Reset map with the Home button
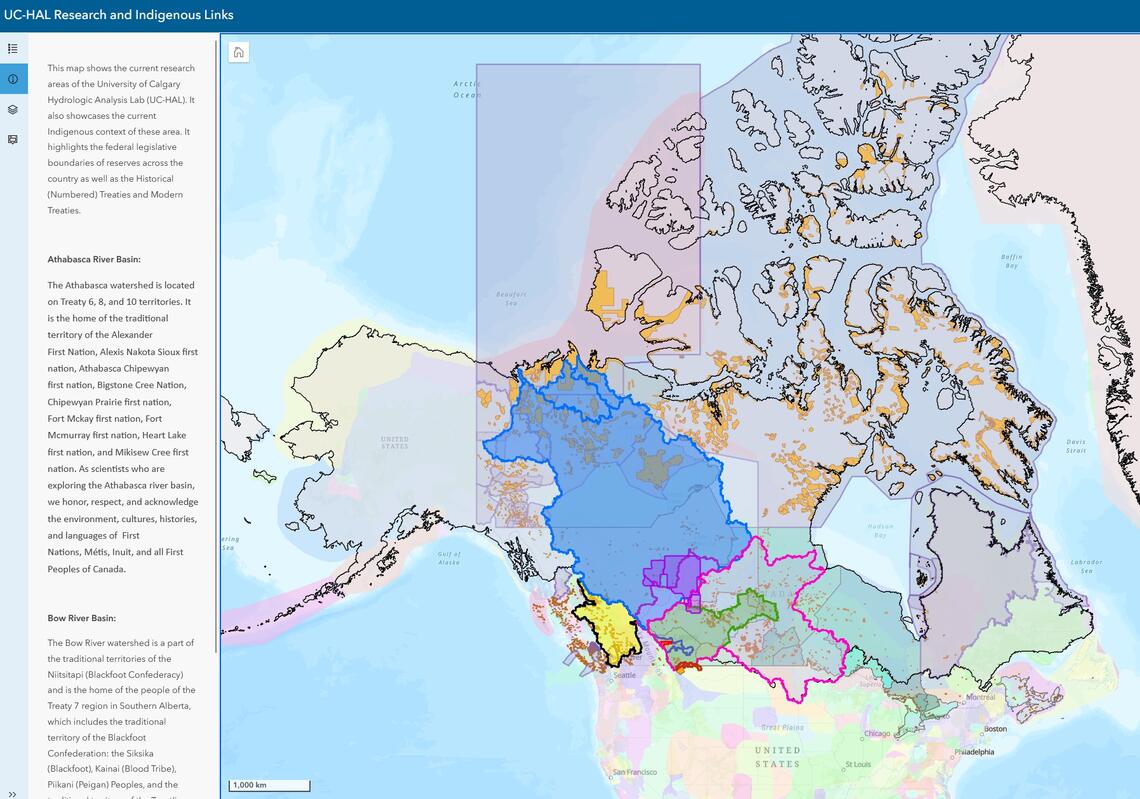Viewport: 1140px width, 799px height. (x=238, y=53)
